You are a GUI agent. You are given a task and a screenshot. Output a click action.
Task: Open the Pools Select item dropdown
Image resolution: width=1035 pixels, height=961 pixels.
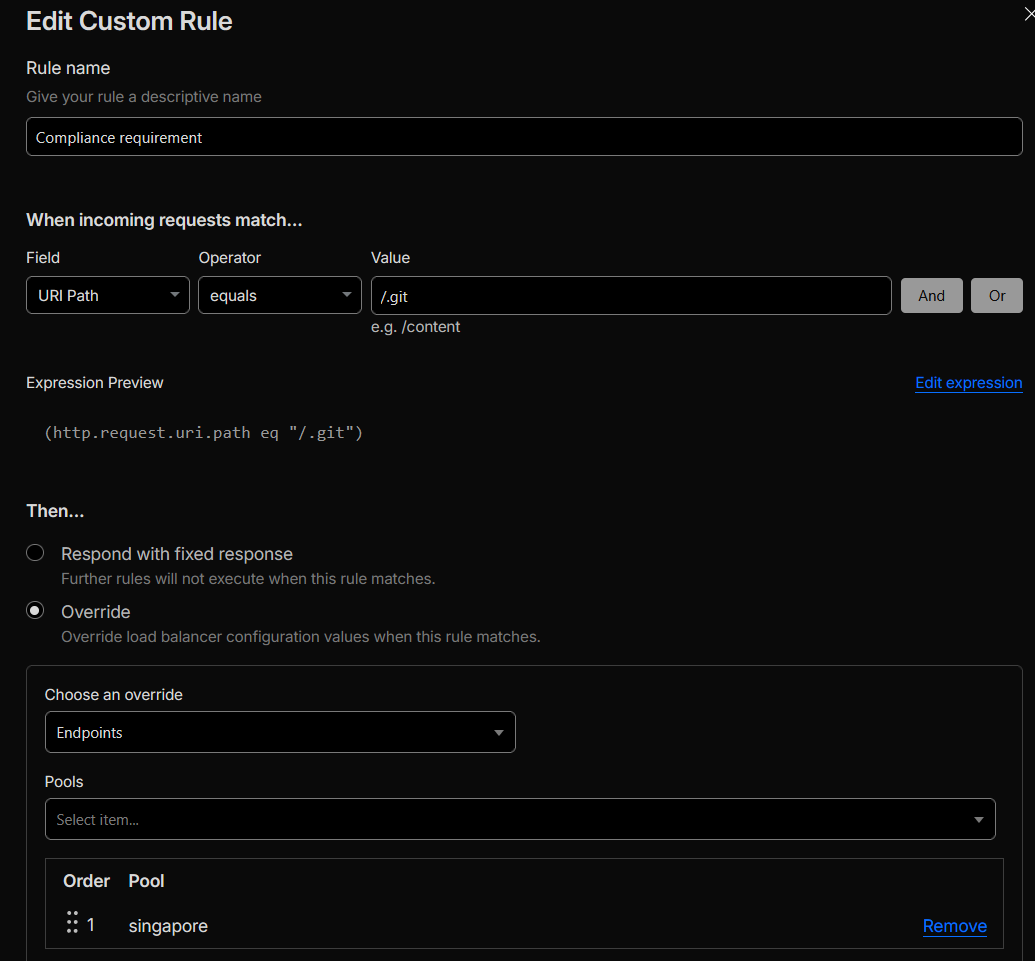click(x=520, y=819)
